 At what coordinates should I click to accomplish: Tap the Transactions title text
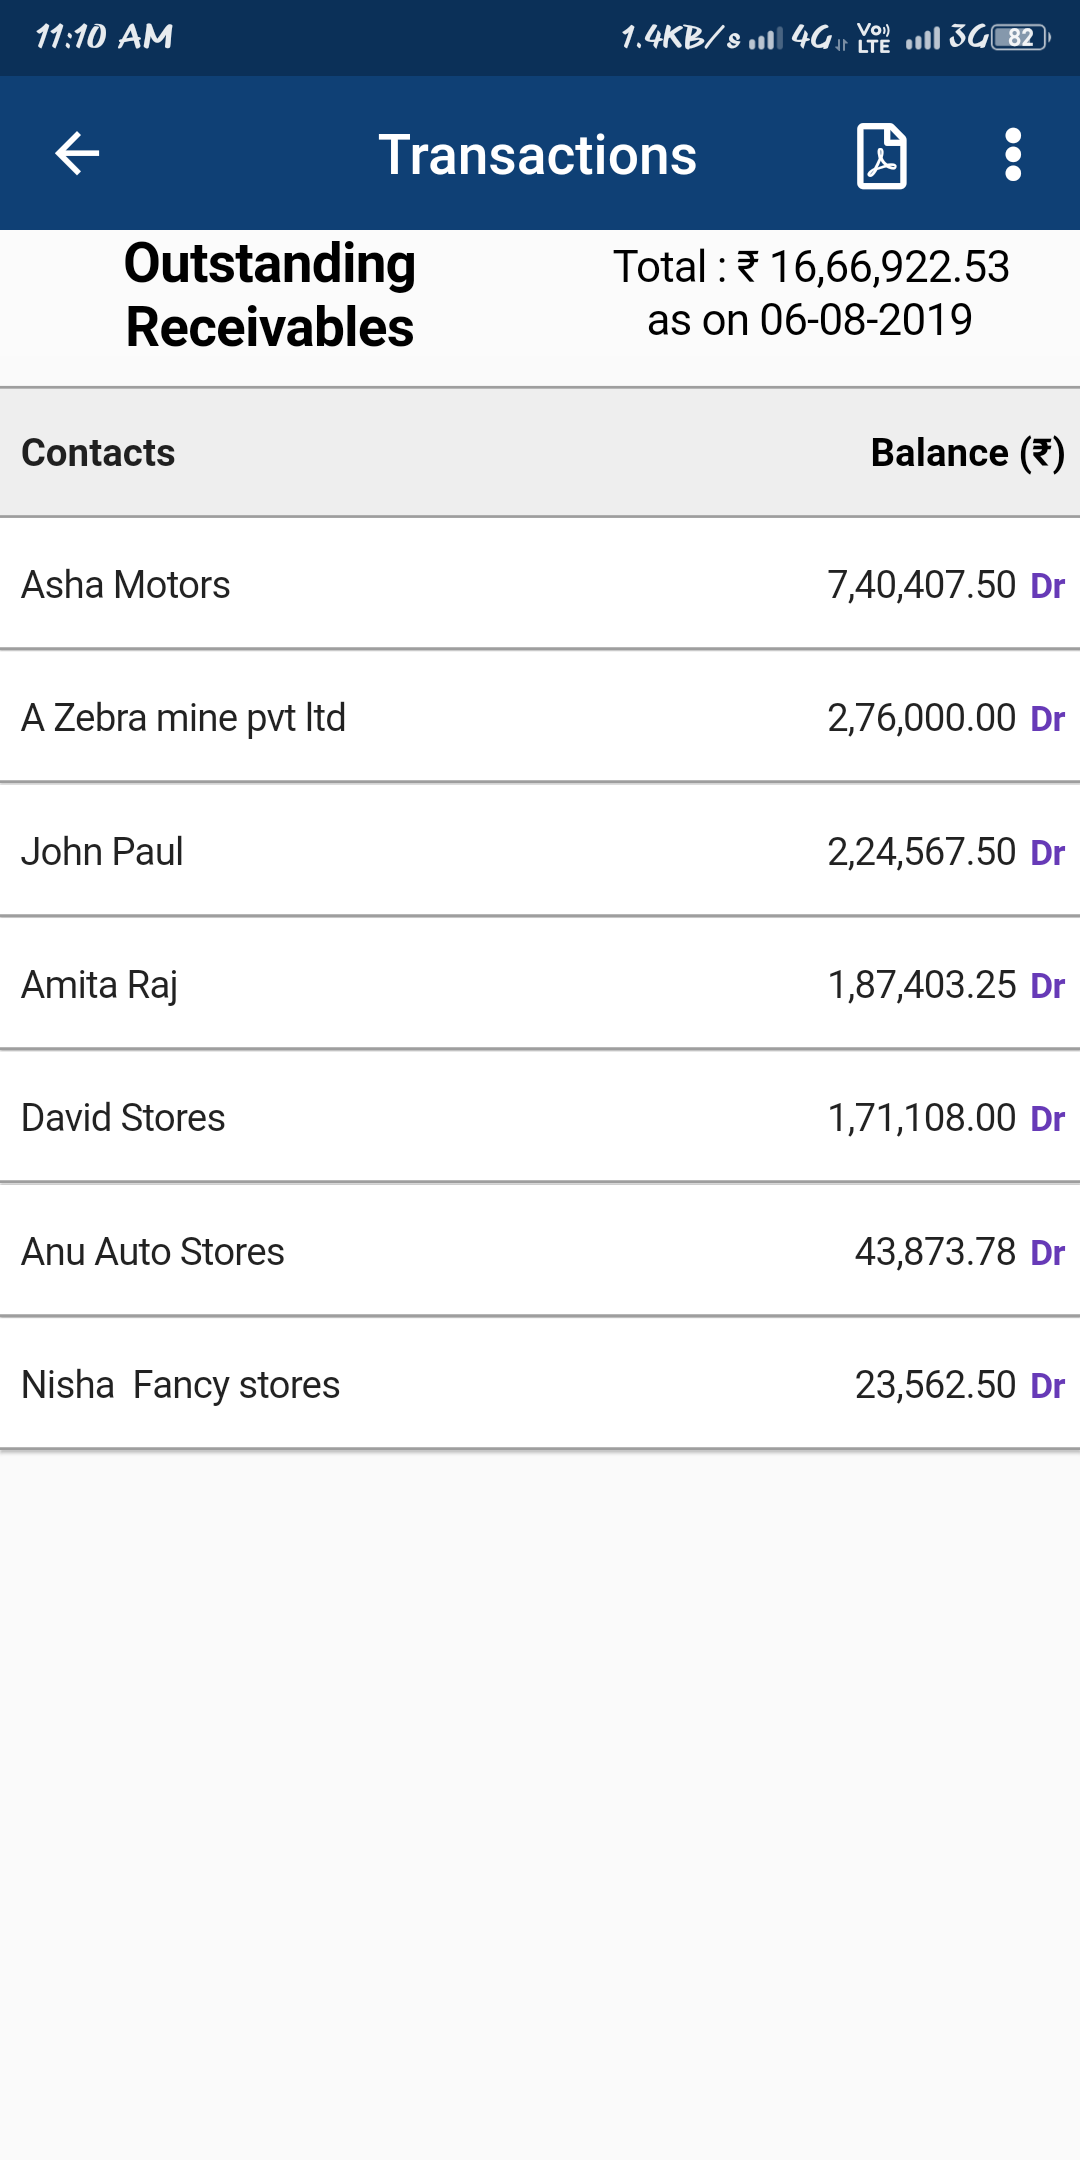[x=537, y=155]
